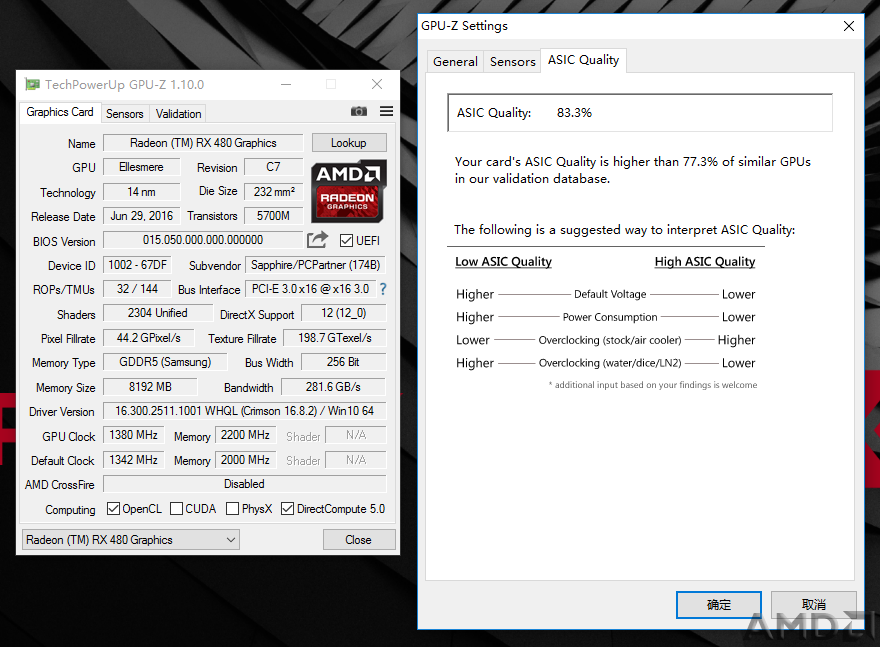Click the High ASIC Quality heading
This screenshot has width=880, height=647.
click(x=705, y=261)
